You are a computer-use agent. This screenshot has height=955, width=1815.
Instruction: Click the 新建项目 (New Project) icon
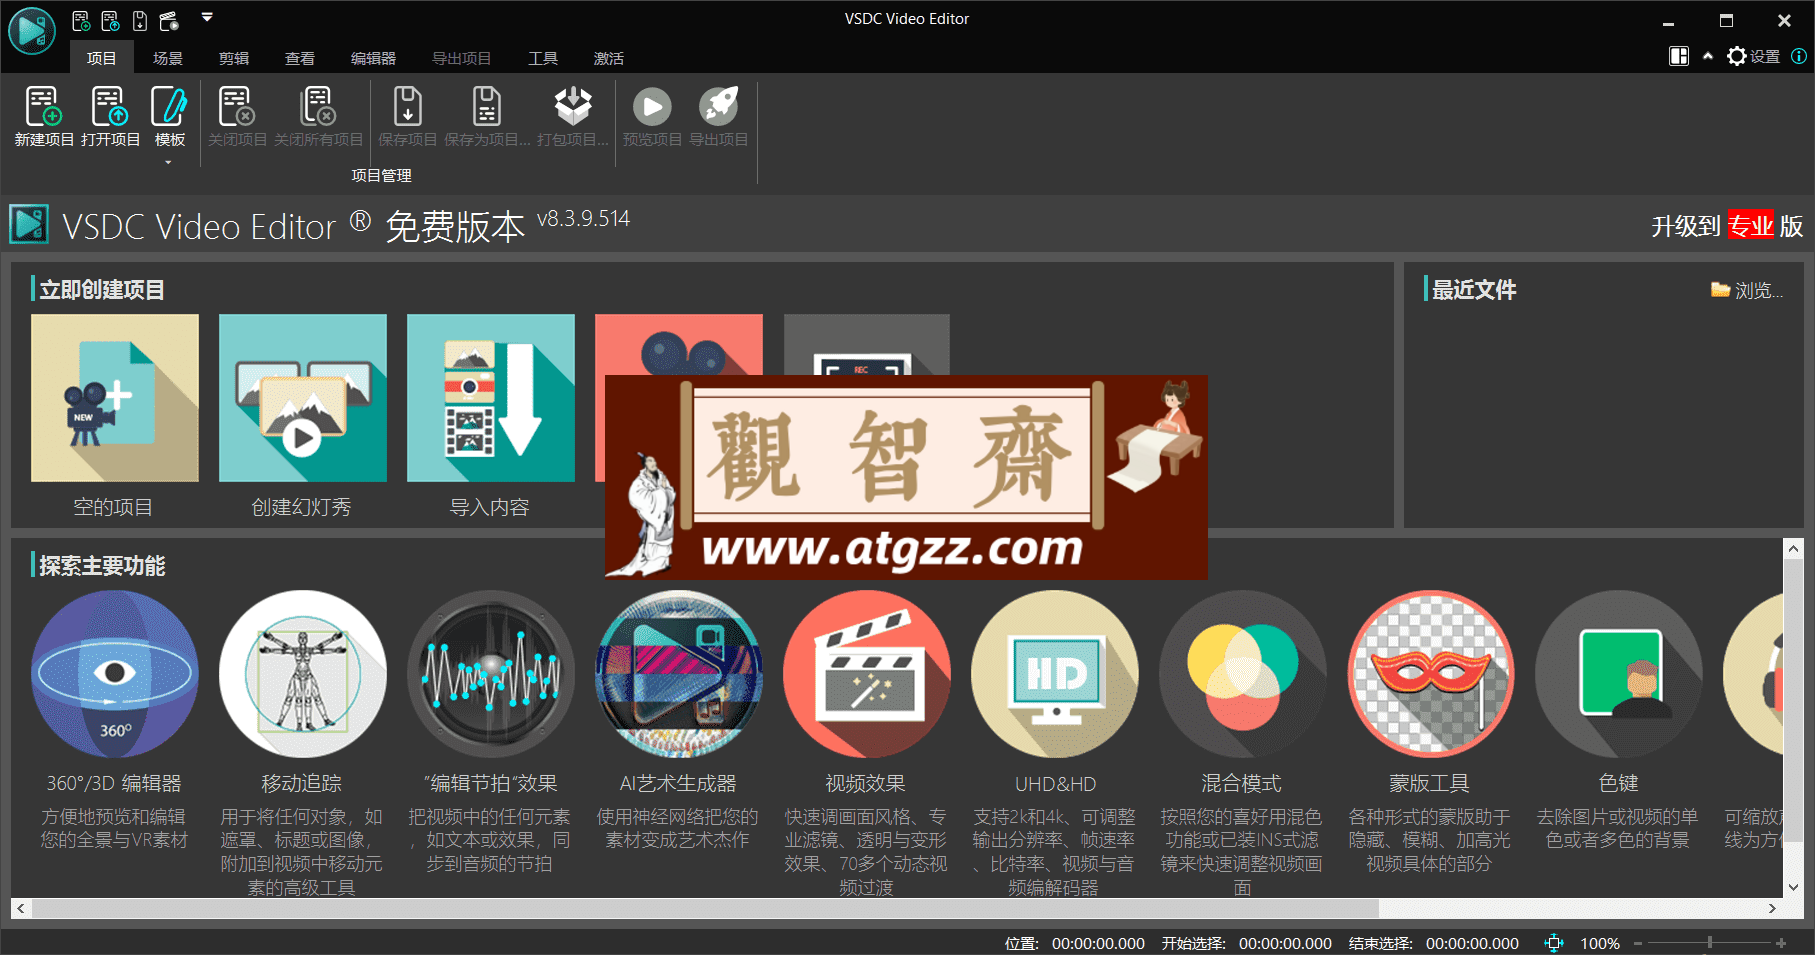click(44, 106)
